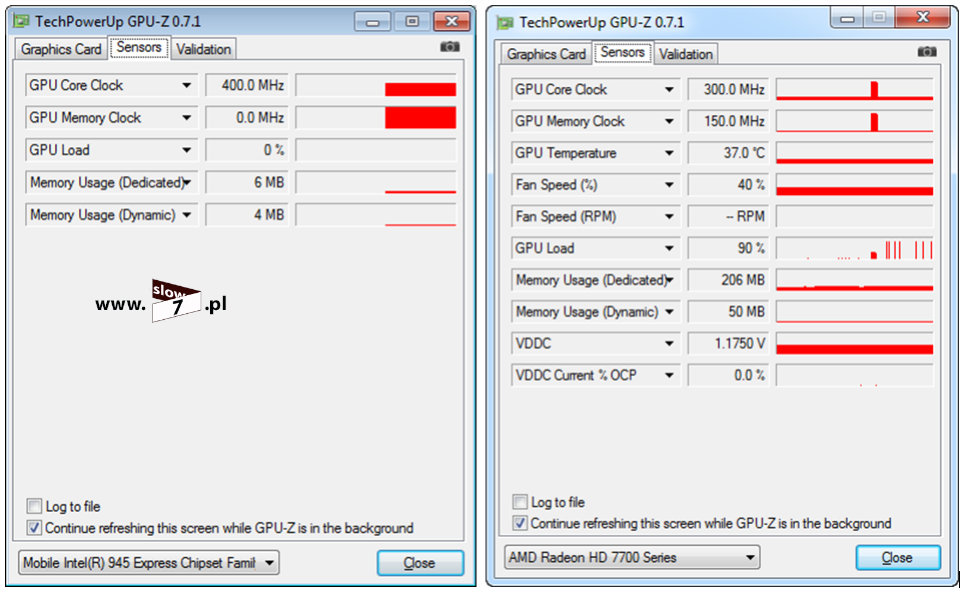960x589 pixels.
Task: Click camera screenshot icon in AMD Radeon window
Action: pyautogui.click(x=927, y=52)
